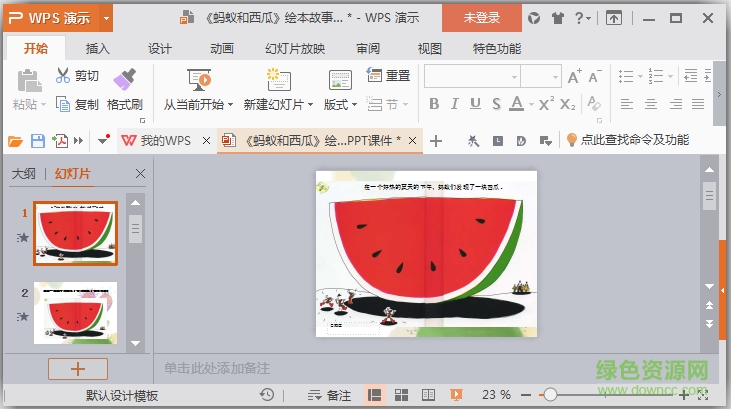Screen dimensions: 731x409
Task: Switch to normal view icon
Action: click(x=374, y=395)
